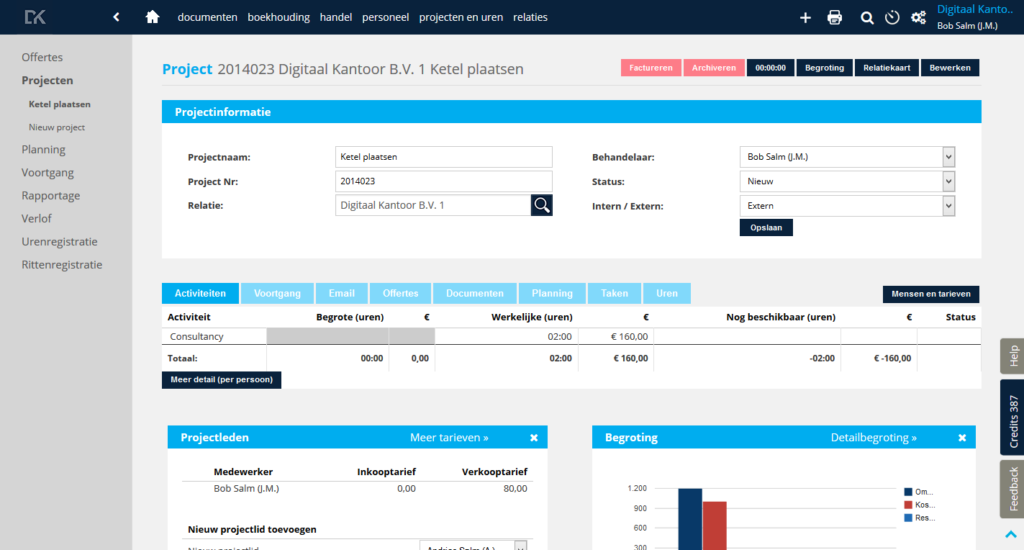Switch to the Documenten tab
The width and height of the screenshot is (1024, 550).
(x=475, y=293)
